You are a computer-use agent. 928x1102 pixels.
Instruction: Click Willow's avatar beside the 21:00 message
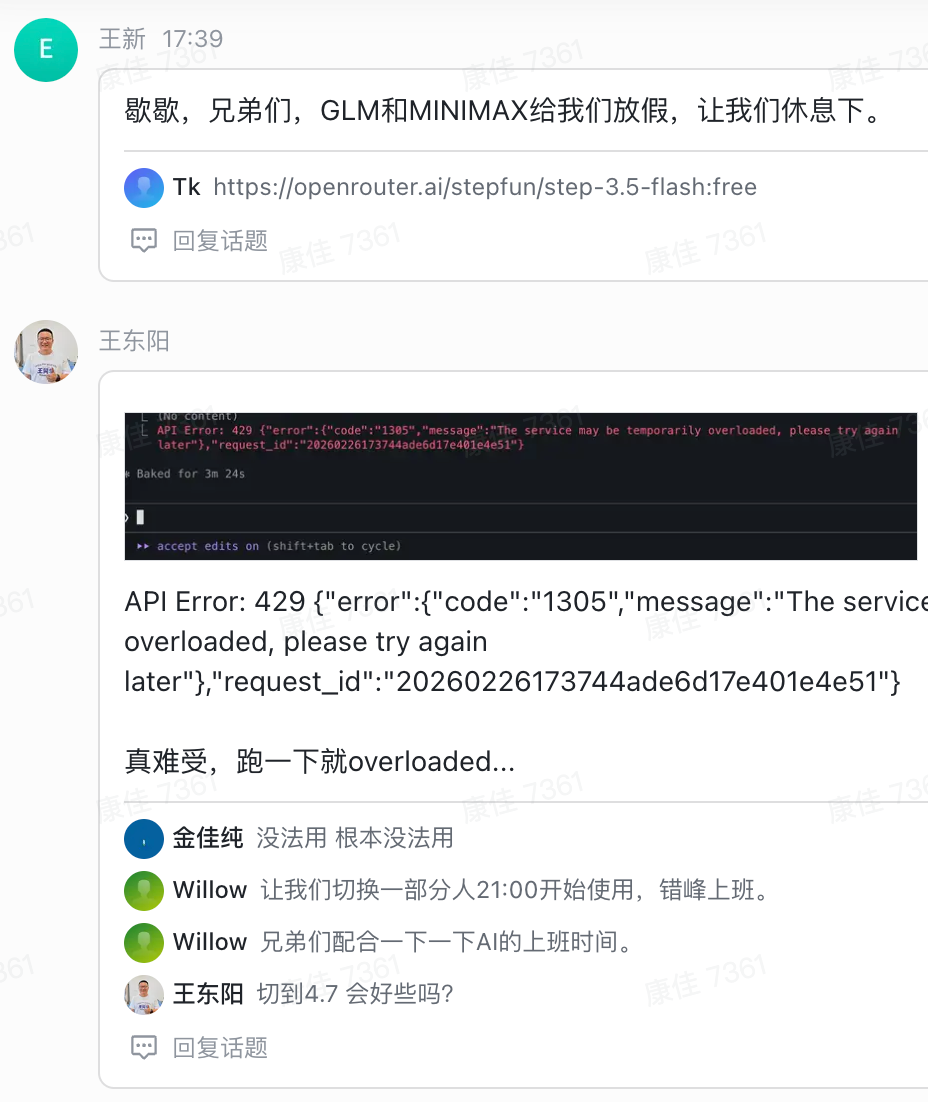point(144,891)
